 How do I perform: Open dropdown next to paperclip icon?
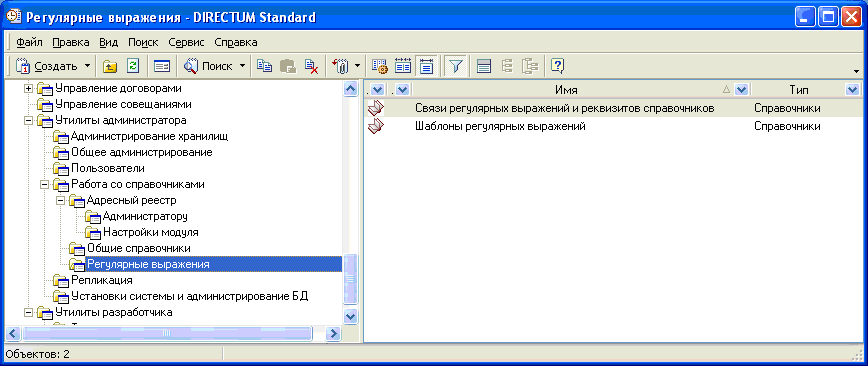[x=357, y=66]
